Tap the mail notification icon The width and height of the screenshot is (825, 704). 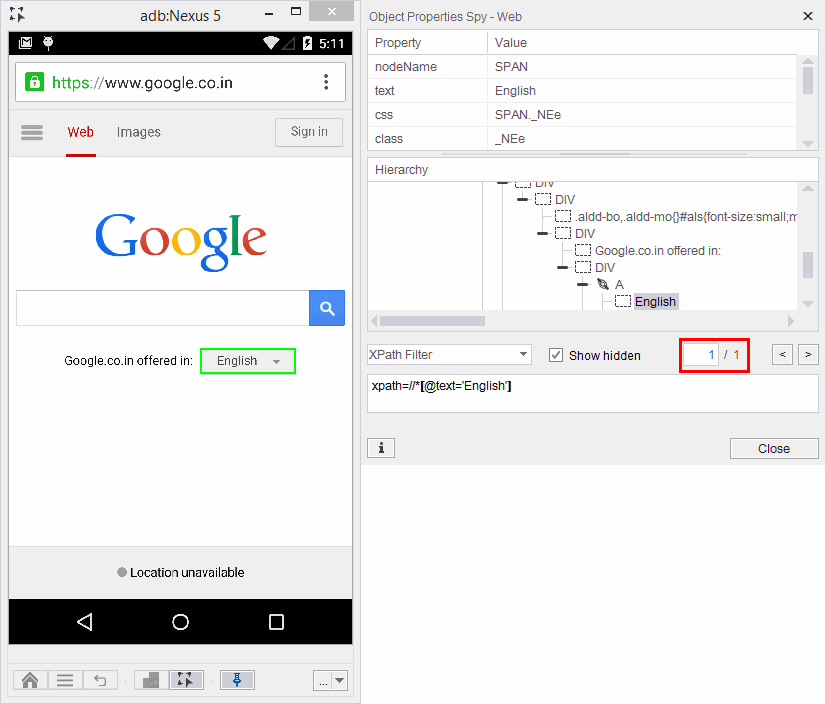point(25,43)
